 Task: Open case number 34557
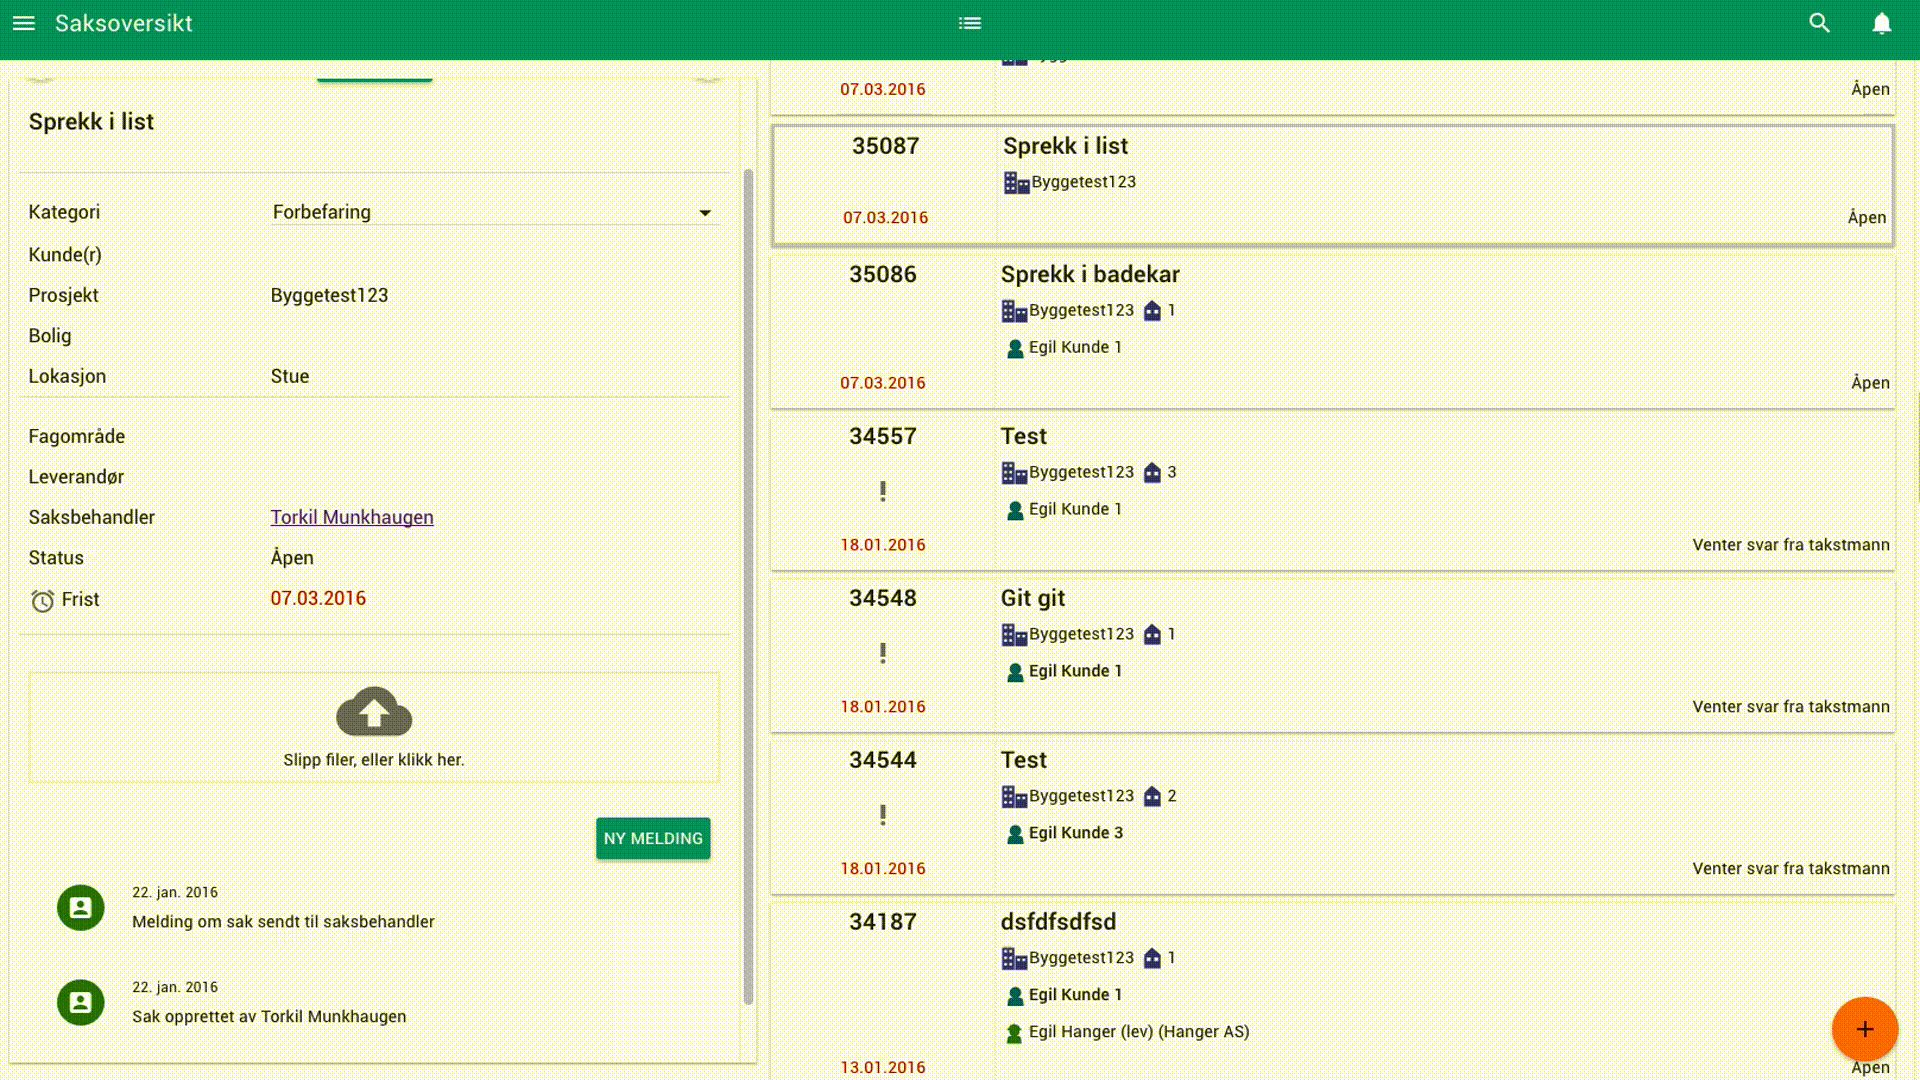tap(882, 436)
